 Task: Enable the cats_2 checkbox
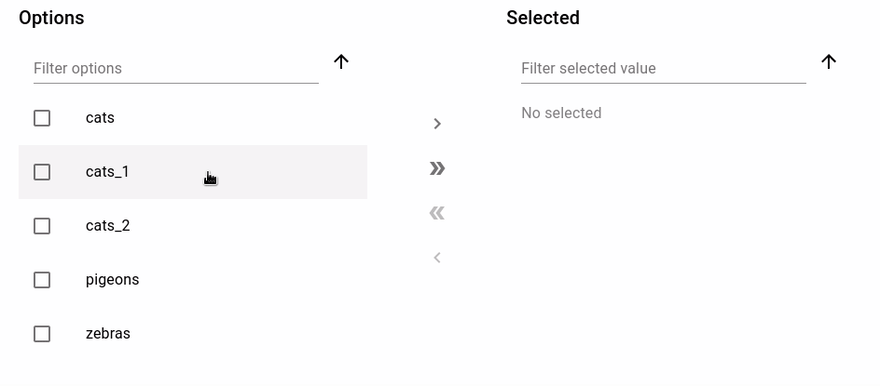click(42, 226)
